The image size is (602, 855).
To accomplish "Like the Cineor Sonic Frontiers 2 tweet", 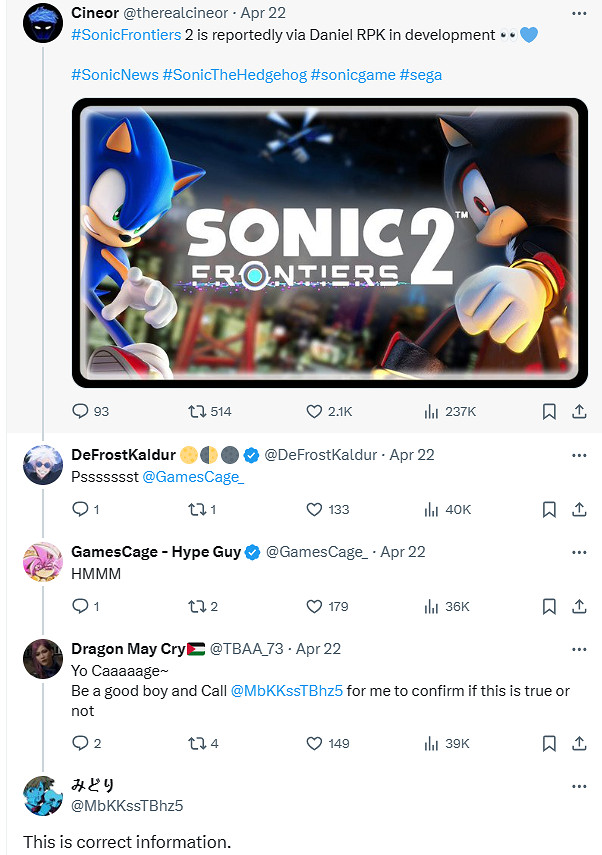I will tap(314, 411).
